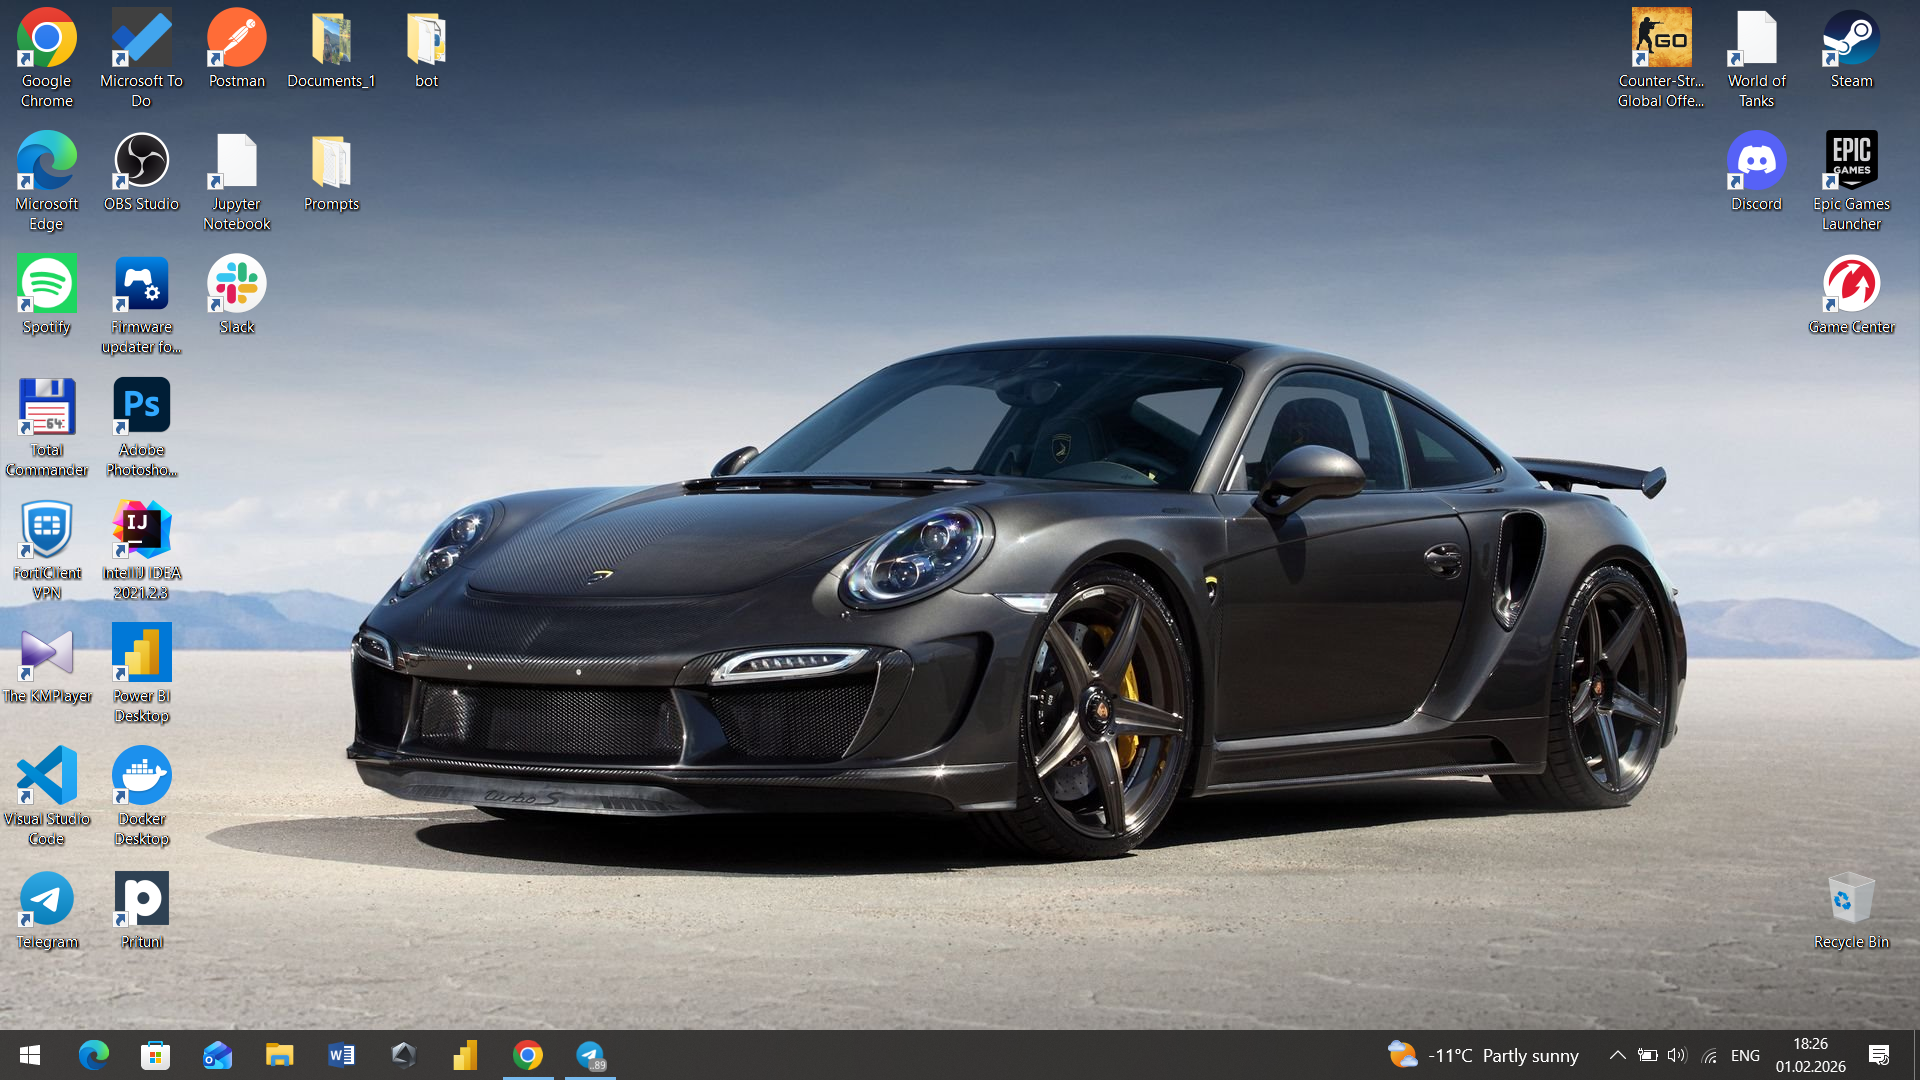
Task: Show hidden system tray icons chevron
Action: pos(1617,1055)
